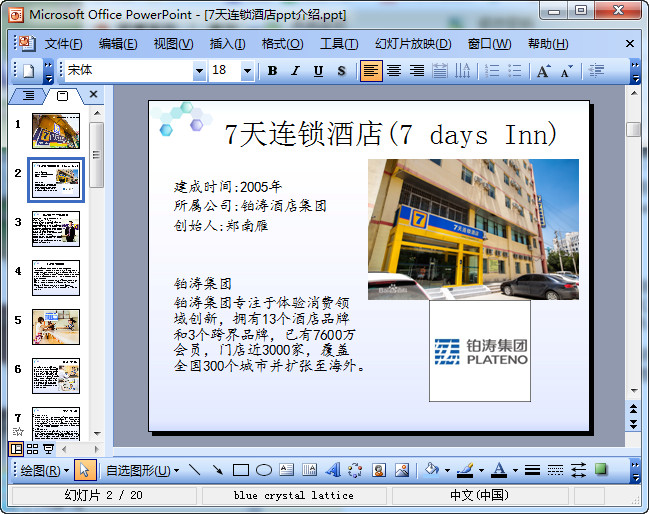Toggle italic text style

295,71
